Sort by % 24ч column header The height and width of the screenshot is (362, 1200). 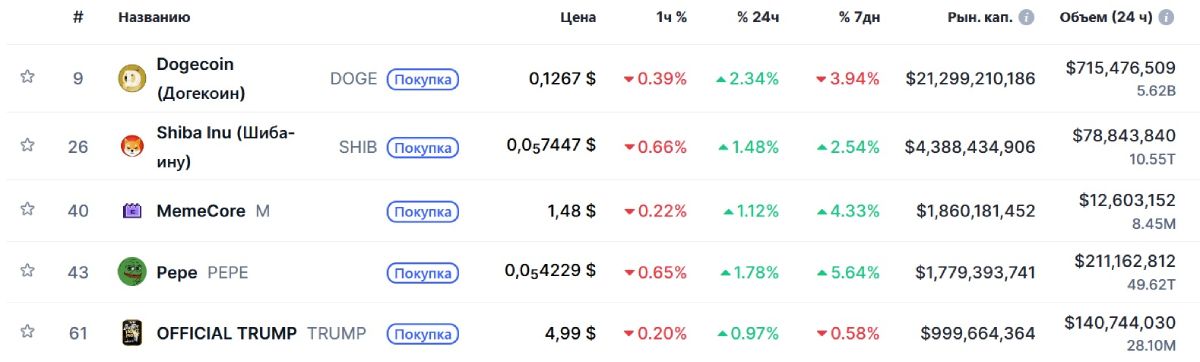[757, 17]
